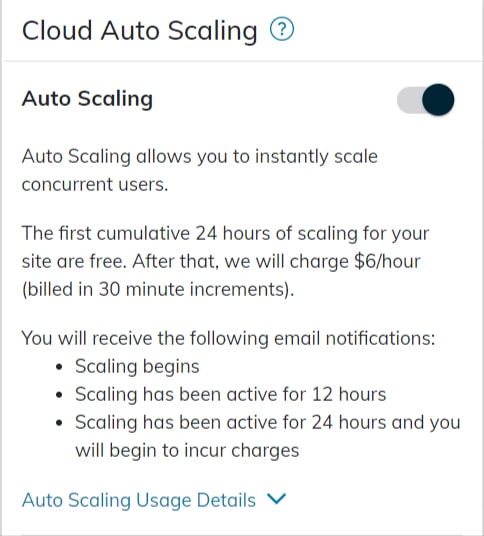Click the dark knob of the Auto Scaling switch

438,100
